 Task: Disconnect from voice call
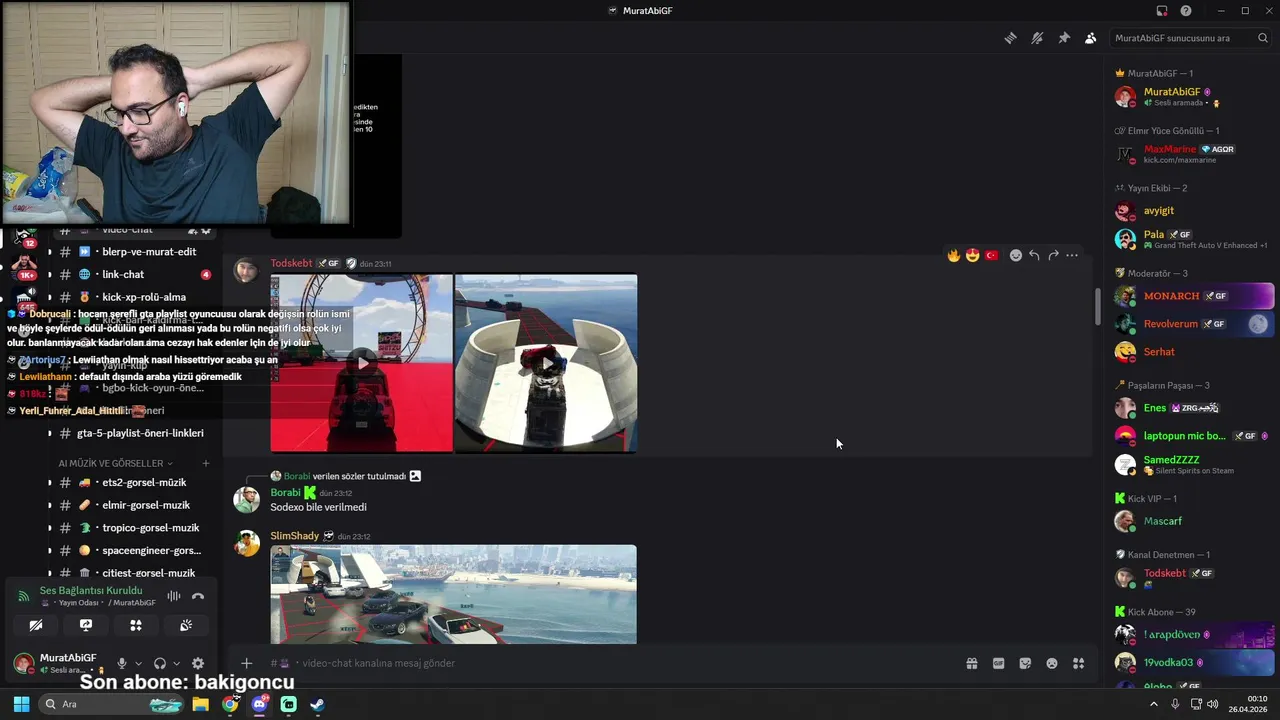coord(198,596)
